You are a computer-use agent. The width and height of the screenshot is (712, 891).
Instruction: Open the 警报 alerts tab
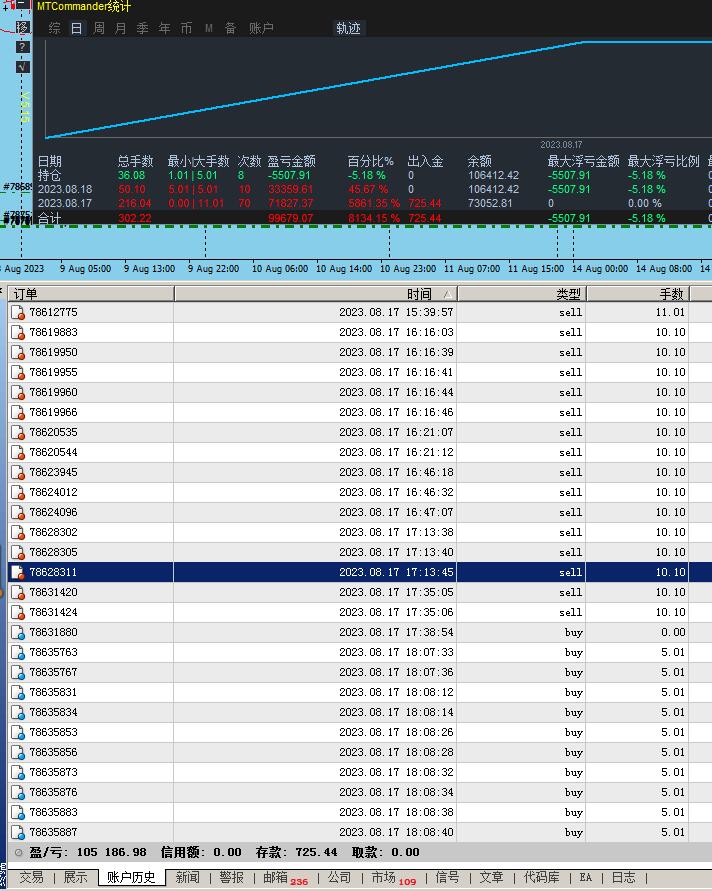coord(231,877)
